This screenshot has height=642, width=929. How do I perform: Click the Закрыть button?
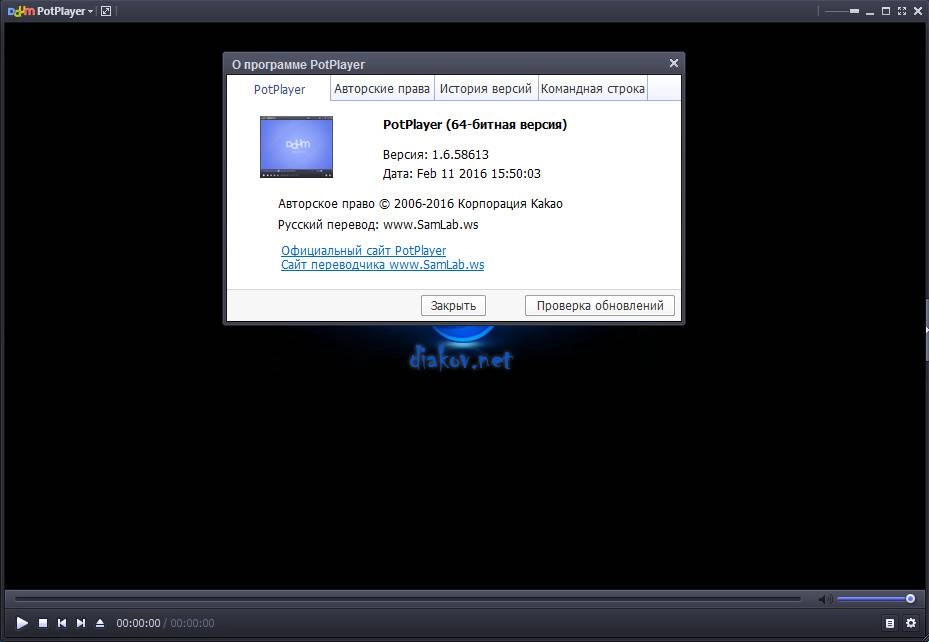point(453,306)
